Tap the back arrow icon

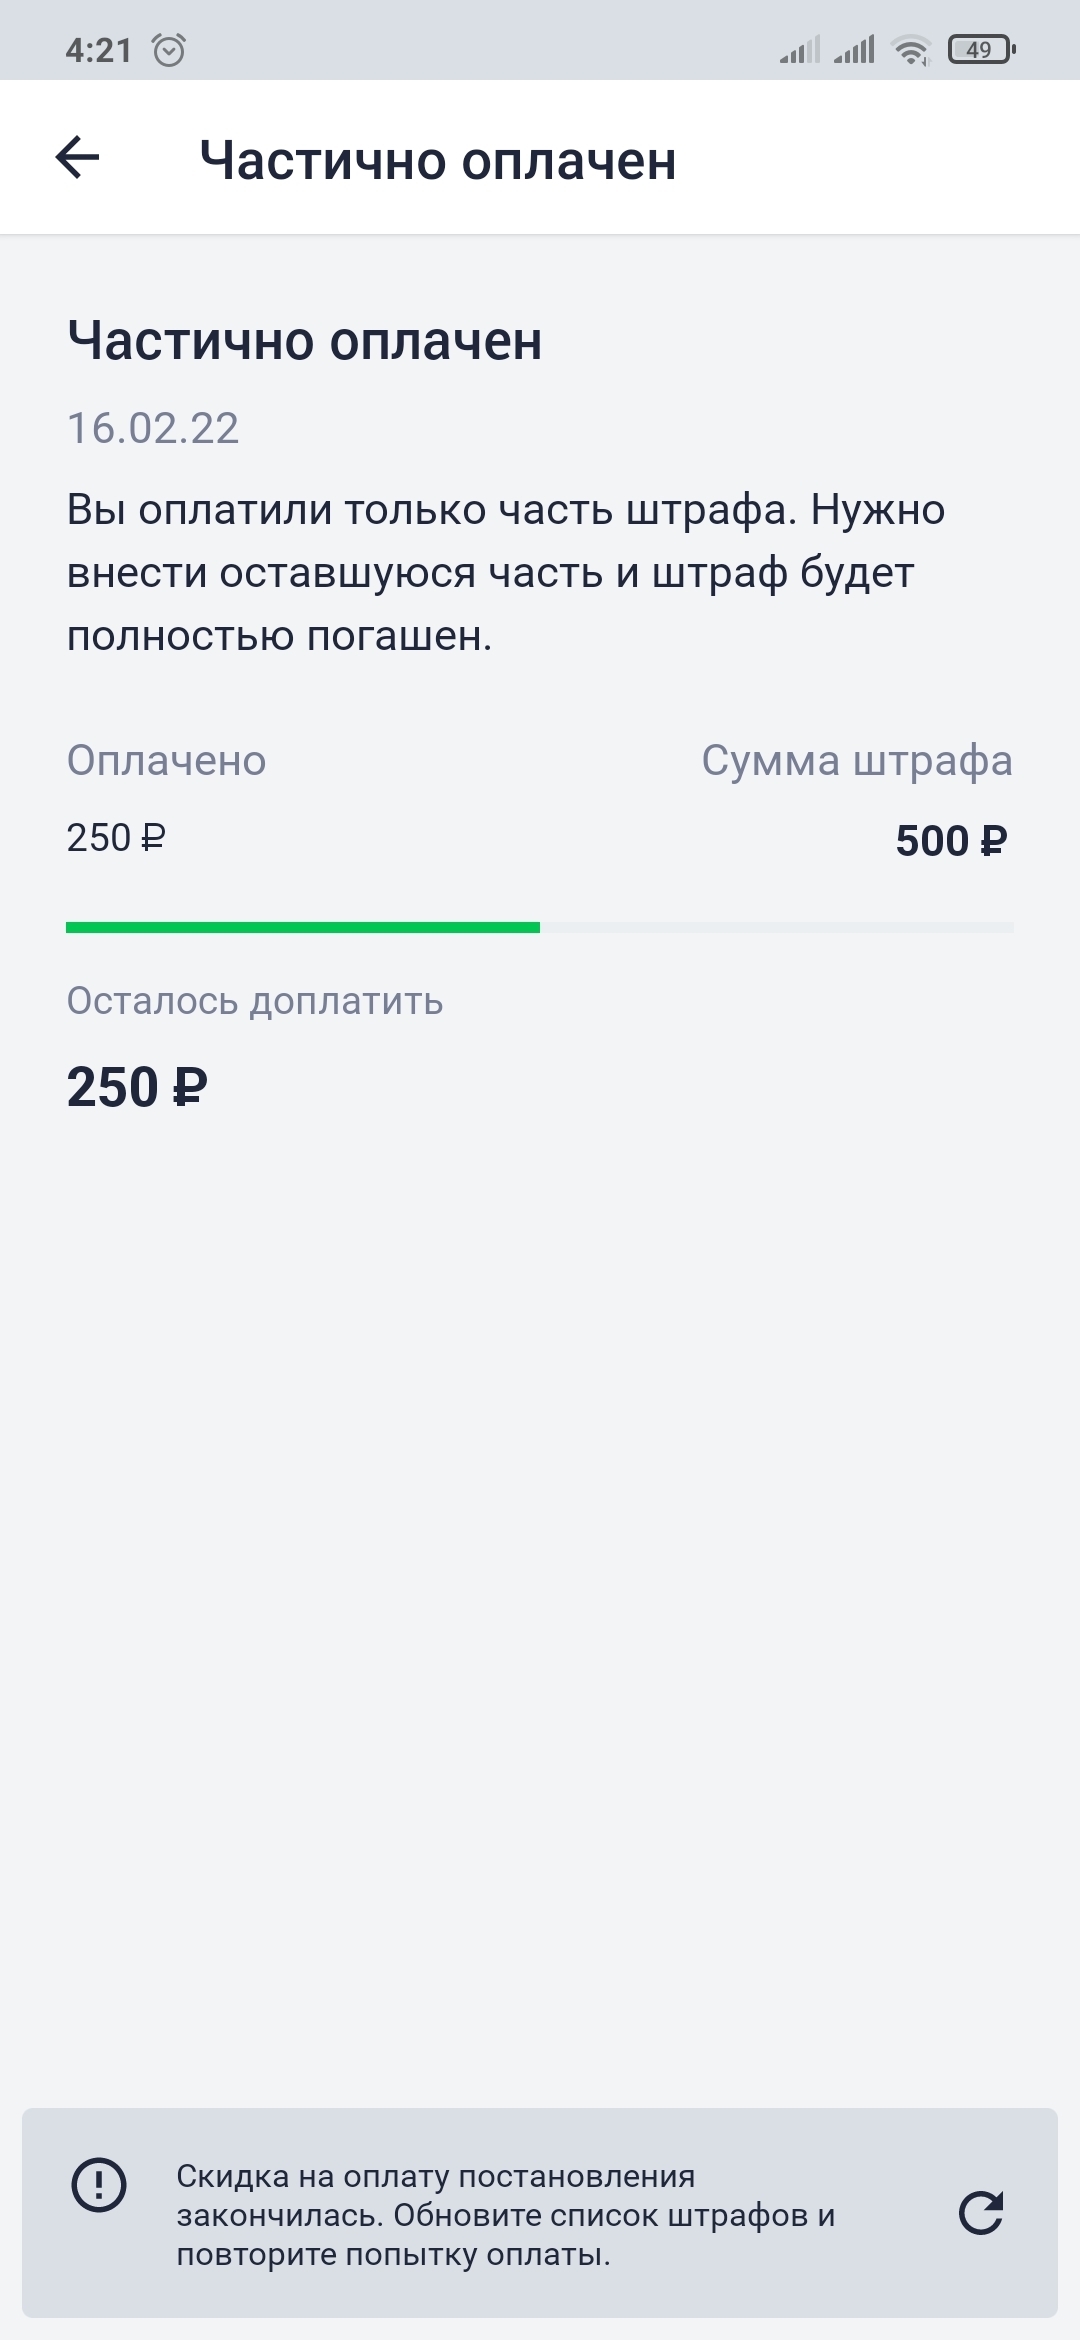(77, 158)
